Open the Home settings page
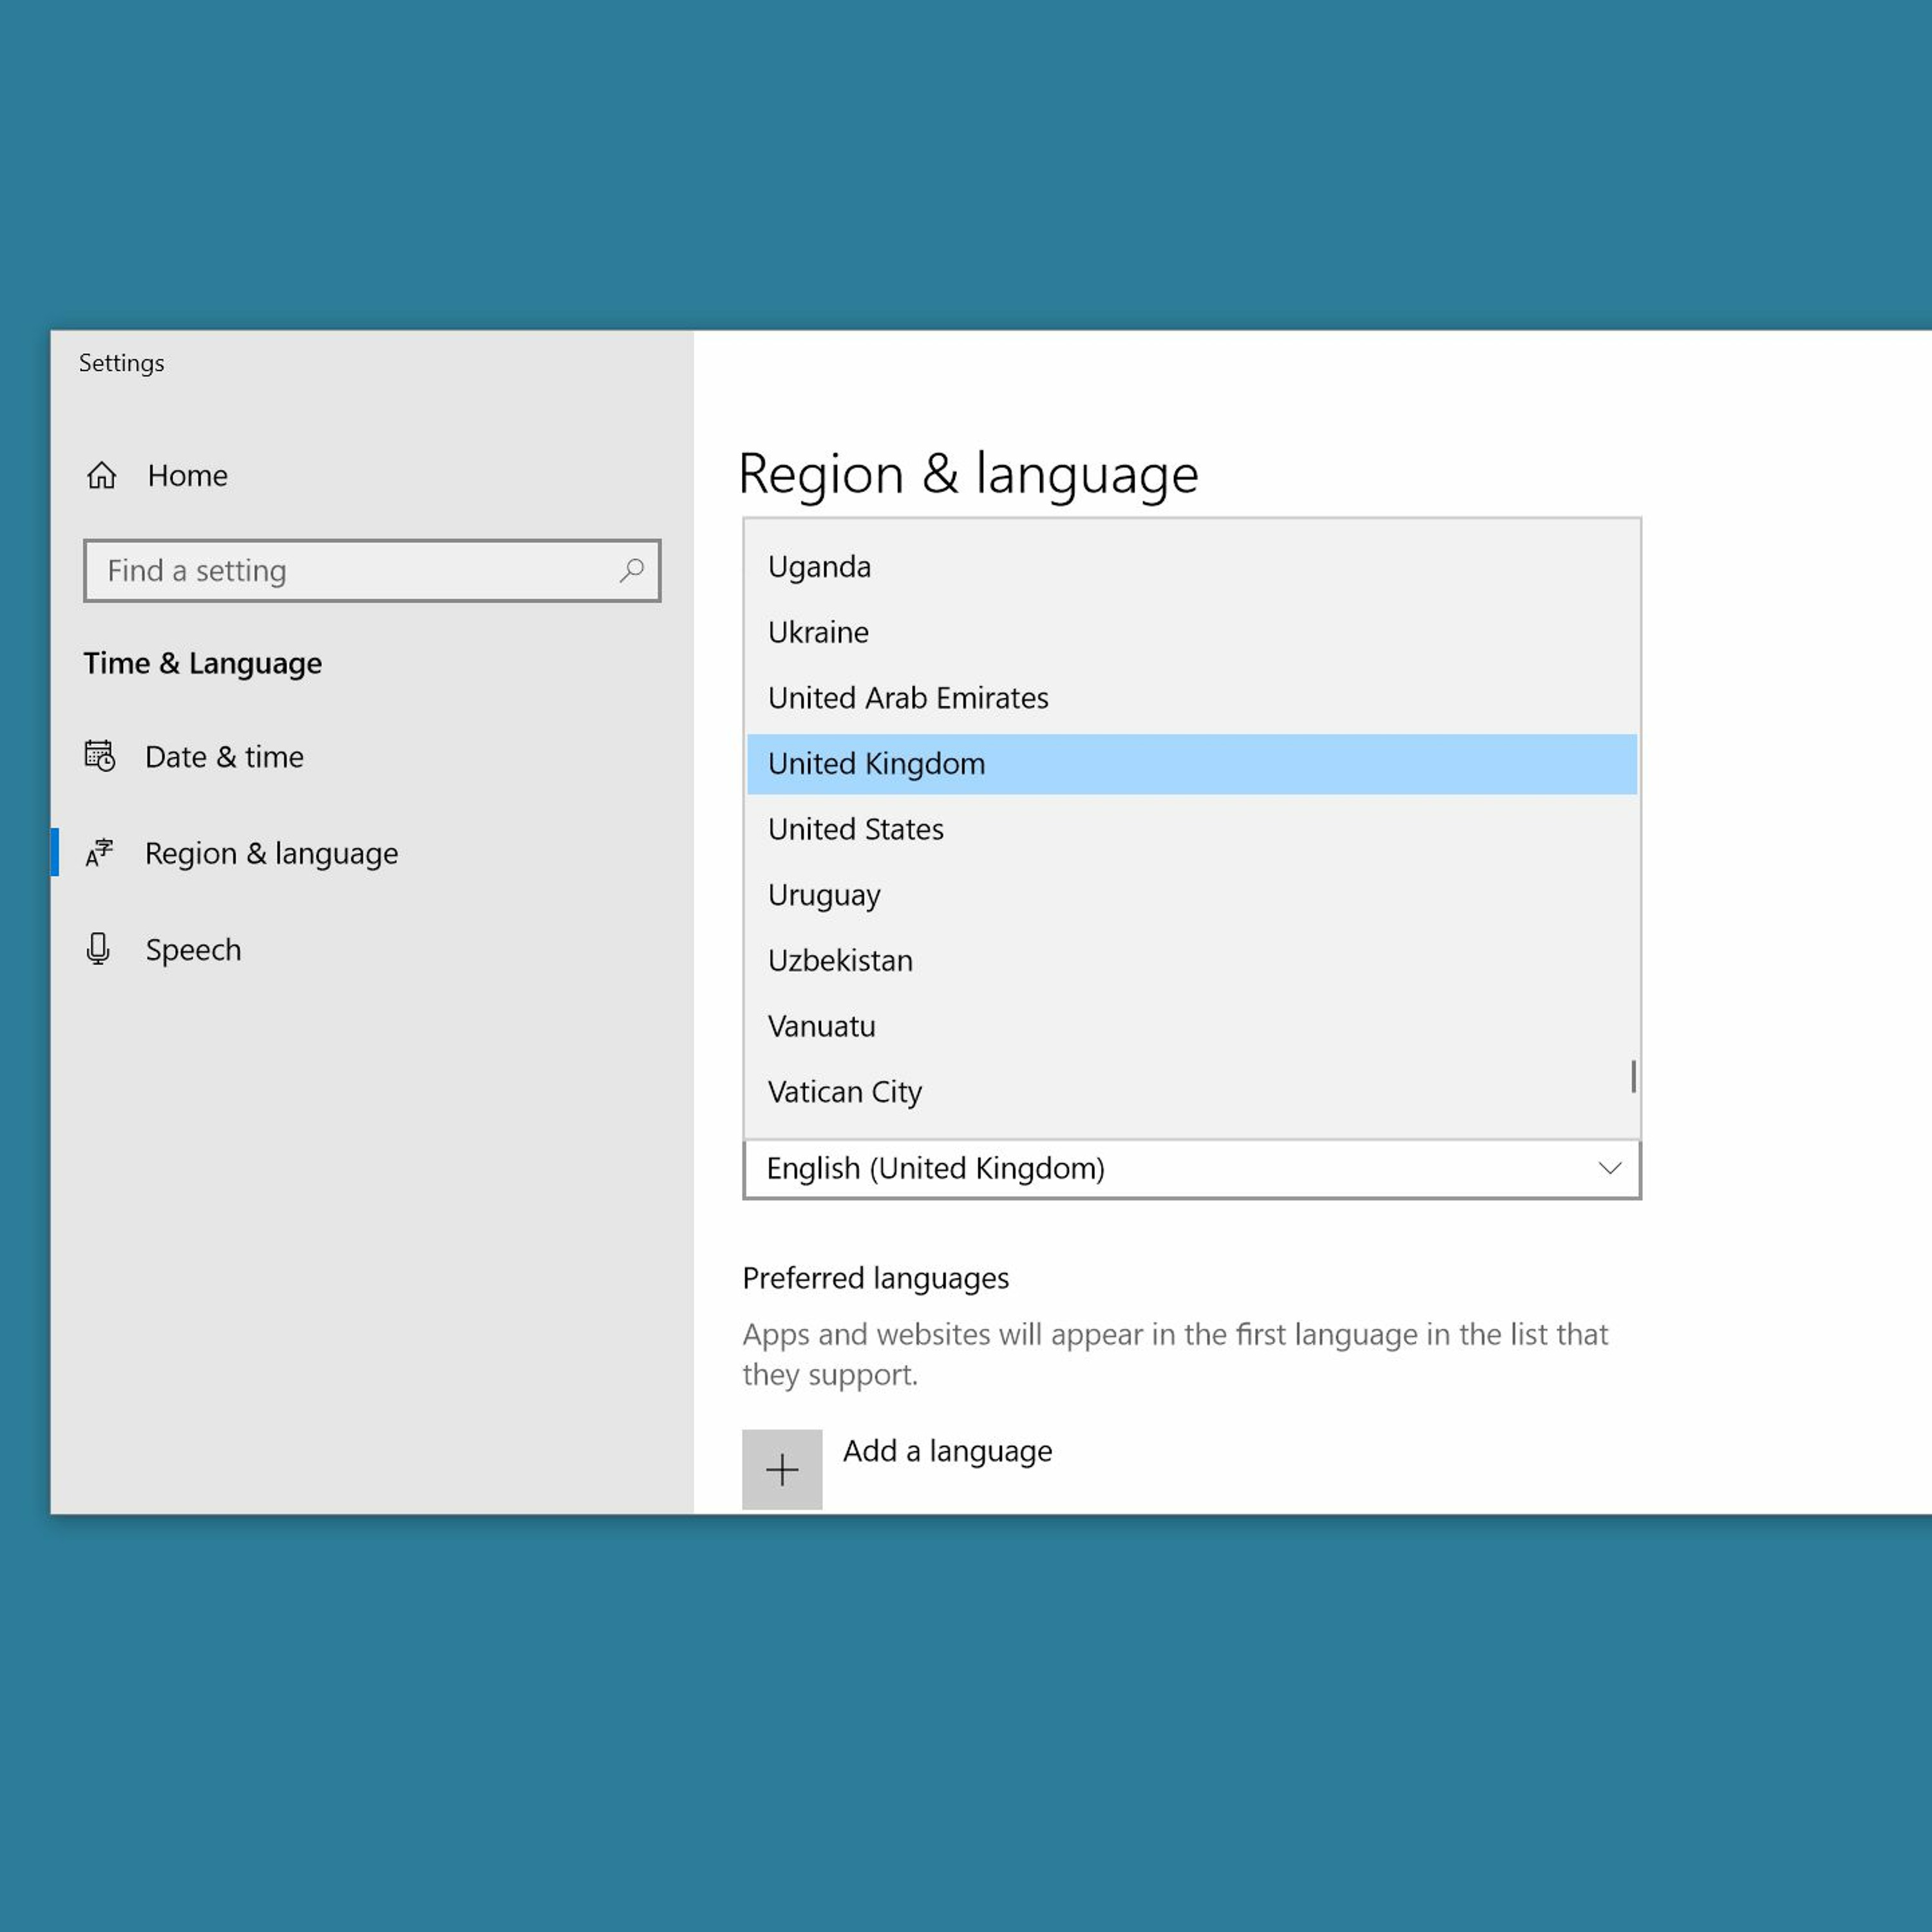 [187, 476]
